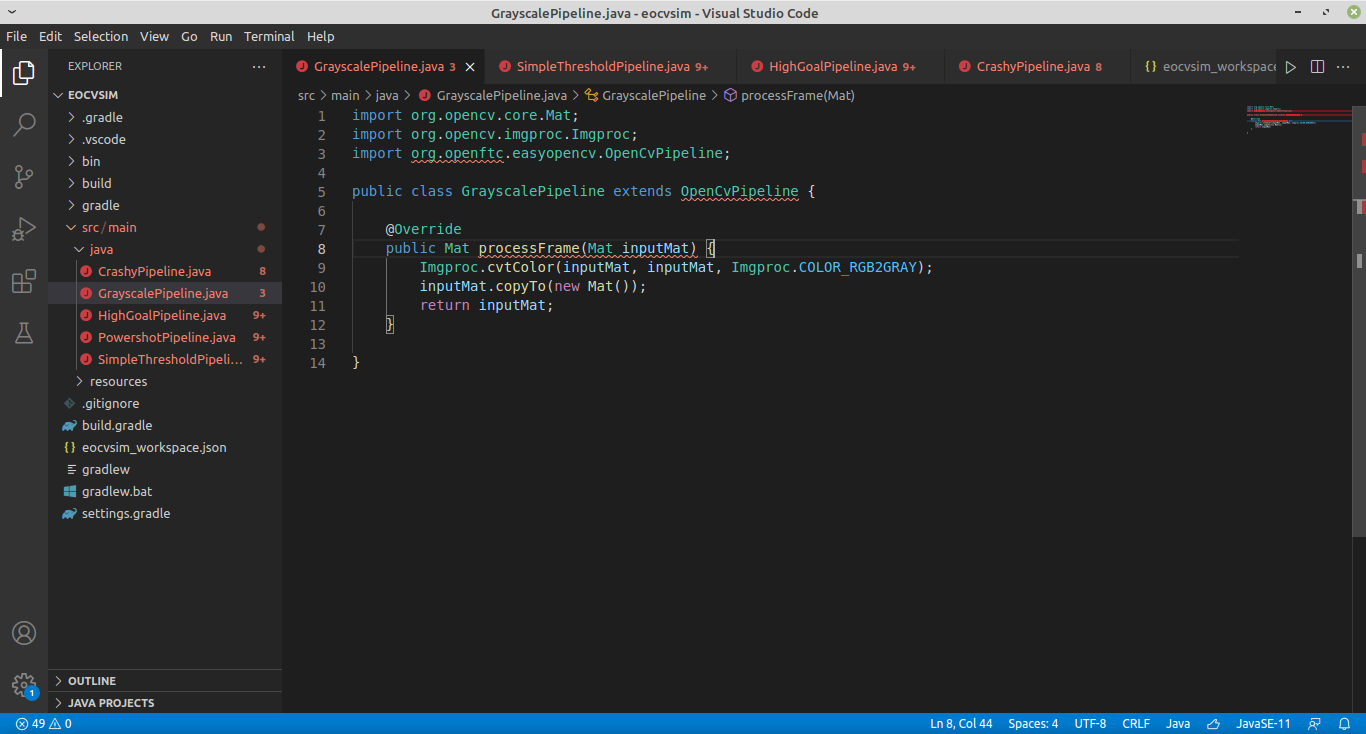Viewport: 1366px width, 734px height.
Task: Collapse the EOCVSIM root folder
Action: click(59, 95)
